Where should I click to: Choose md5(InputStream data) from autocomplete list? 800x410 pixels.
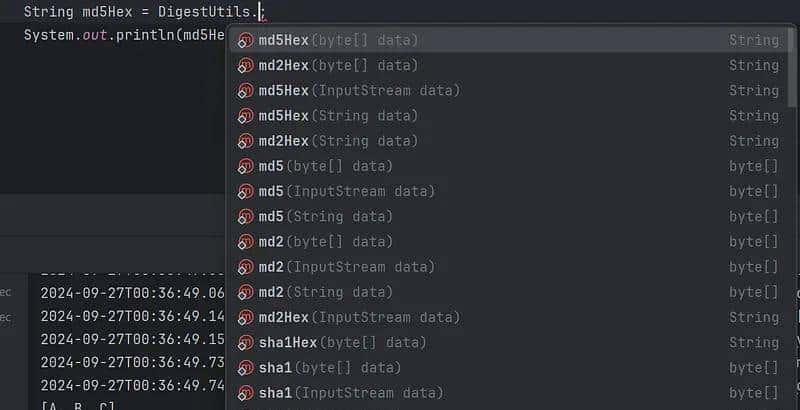346,191
